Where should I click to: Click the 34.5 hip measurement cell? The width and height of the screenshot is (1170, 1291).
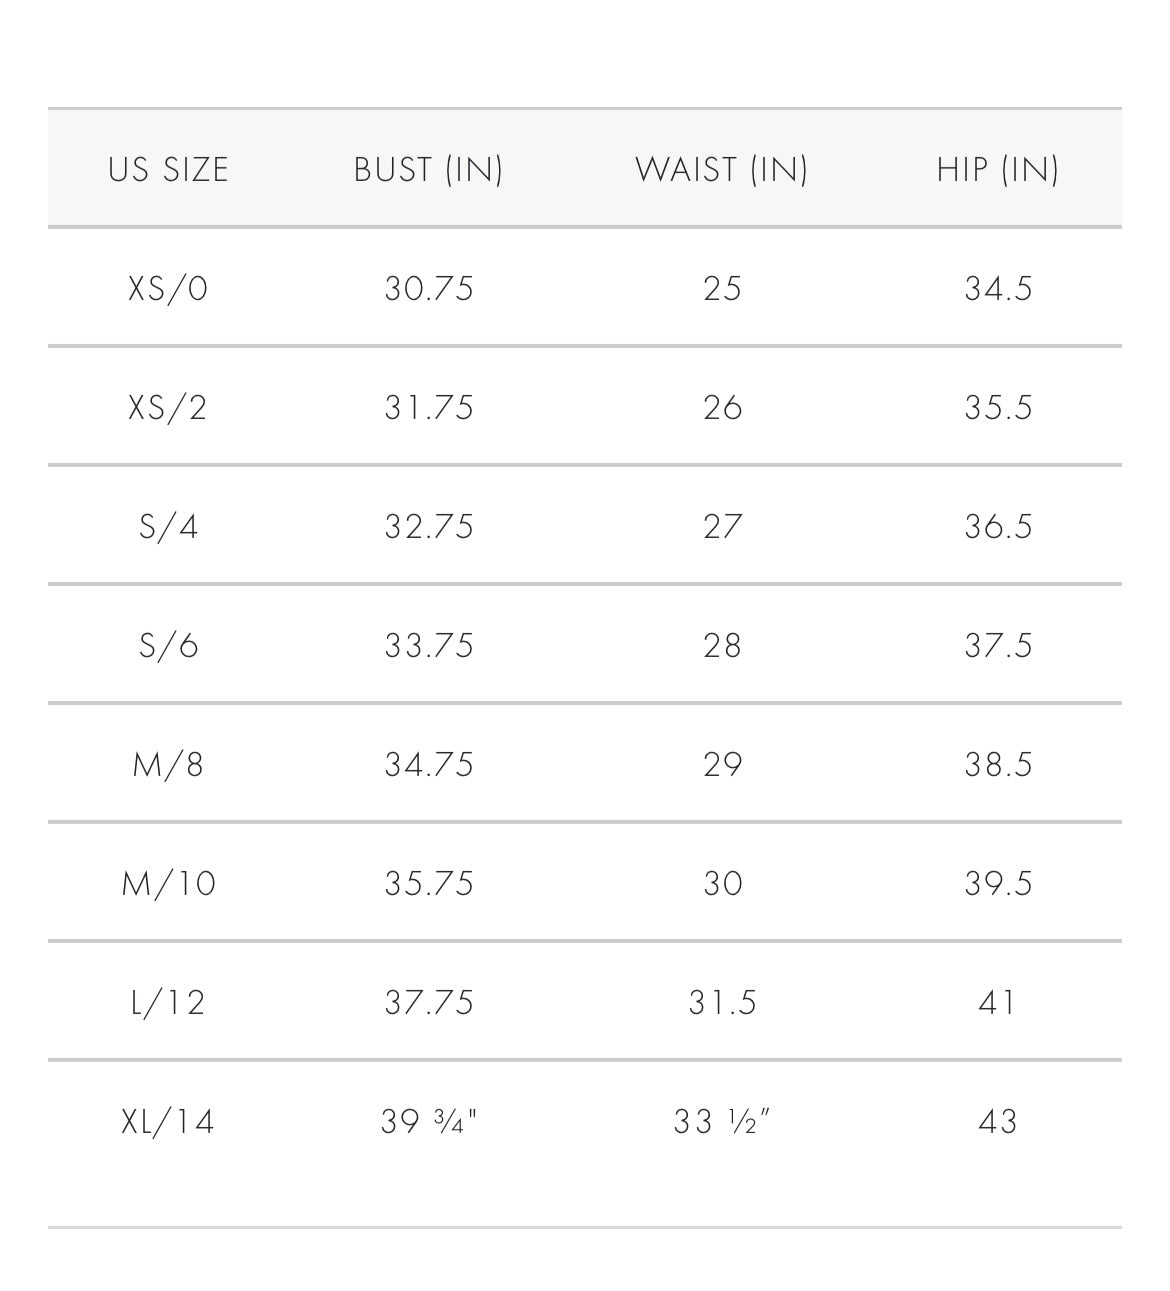pyautogui.click(x=998, y=289)
